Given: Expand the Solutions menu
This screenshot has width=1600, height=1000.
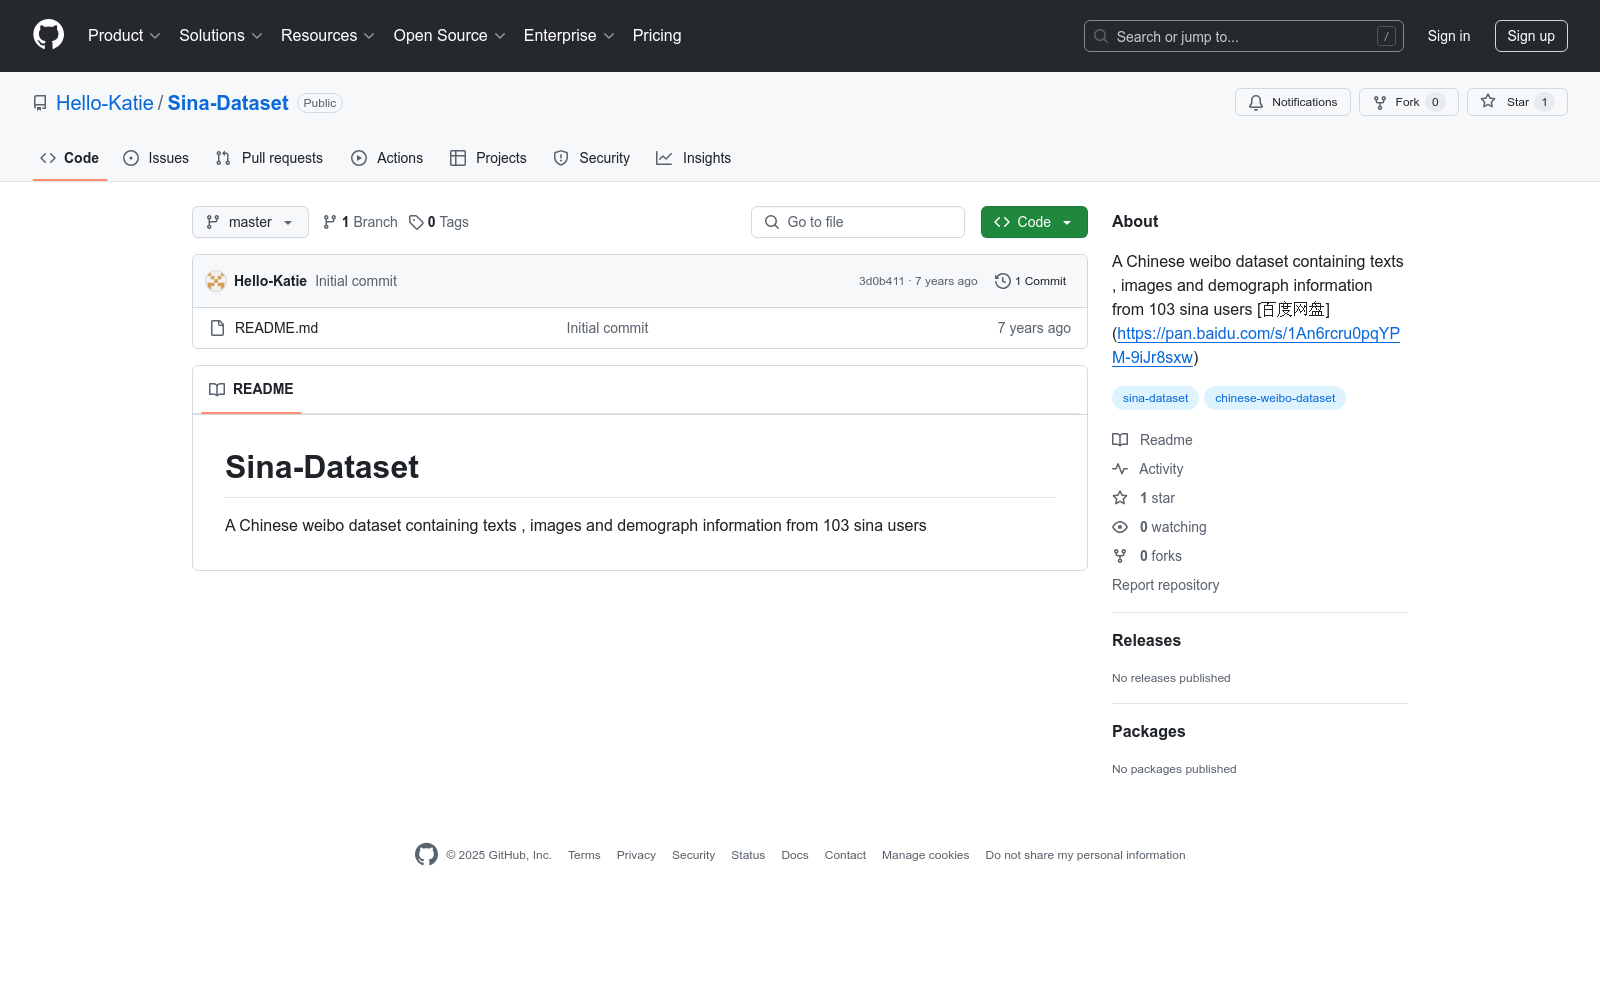Looking at the screenshot, I should pyautogui.click(x=220, y=35).
